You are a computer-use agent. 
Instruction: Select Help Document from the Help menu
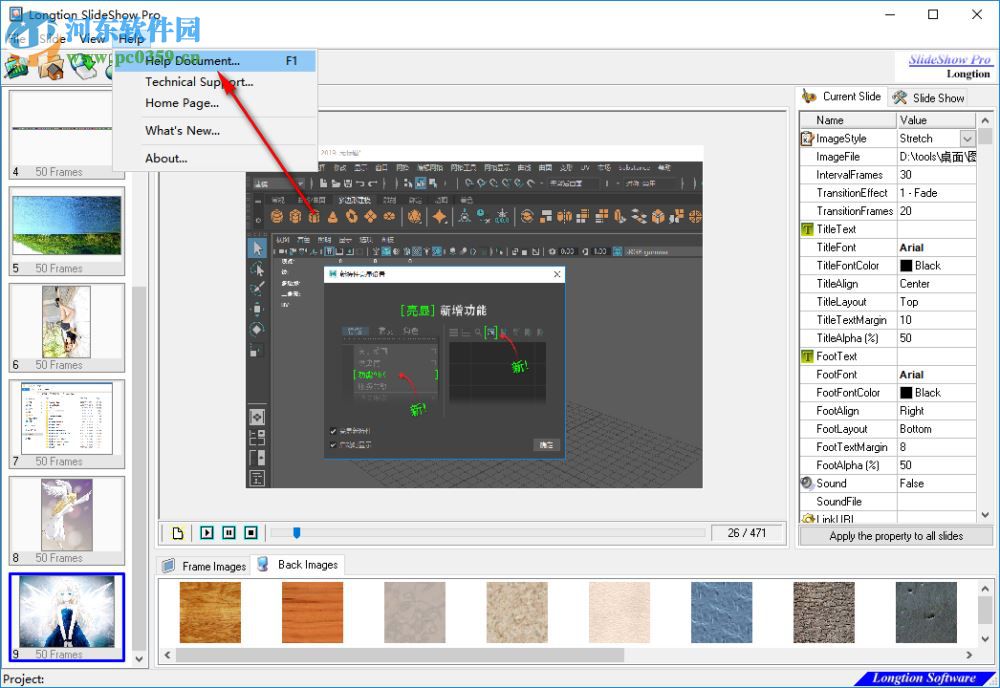pyautogui.click(x=190, y=60)
